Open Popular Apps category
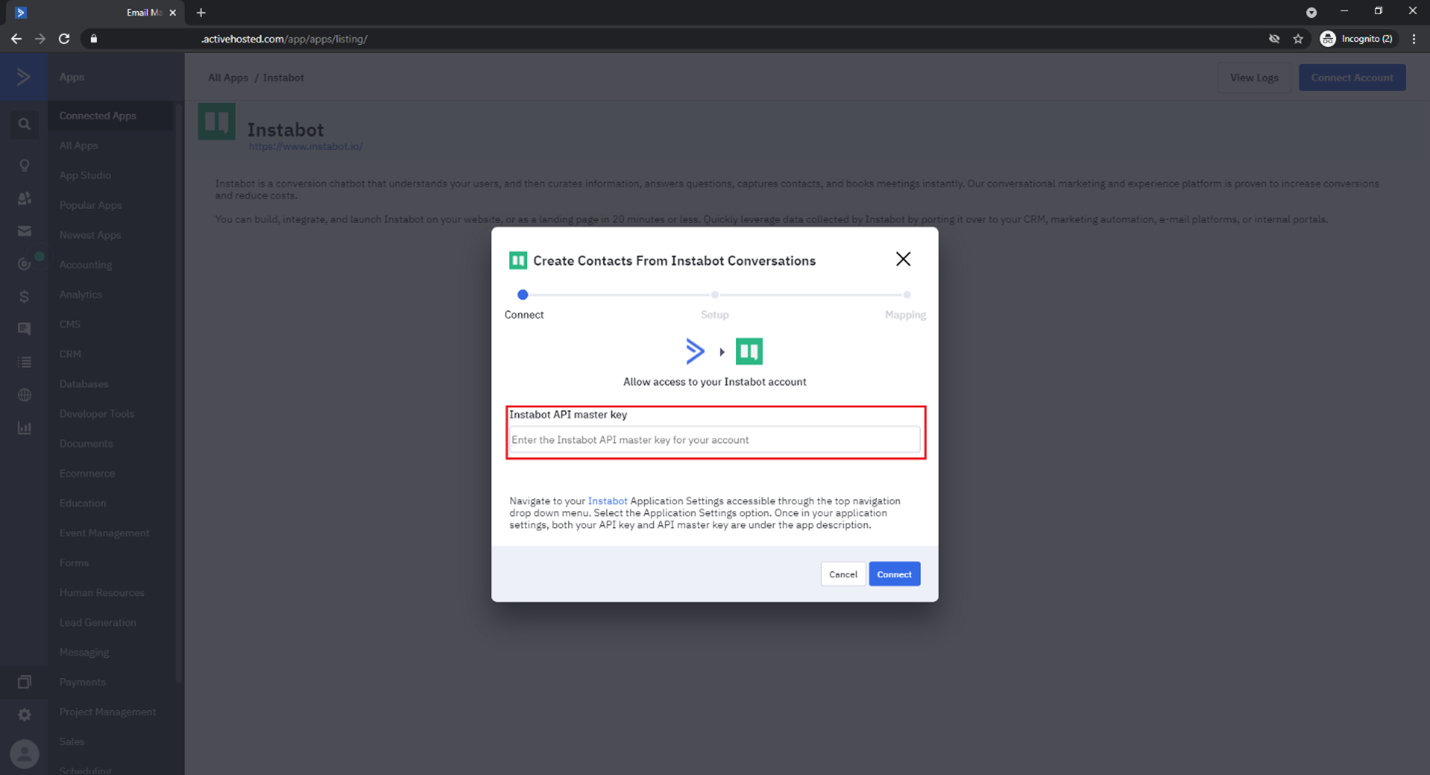Viewport: 1430px width, 775px height. pos(90,205)
